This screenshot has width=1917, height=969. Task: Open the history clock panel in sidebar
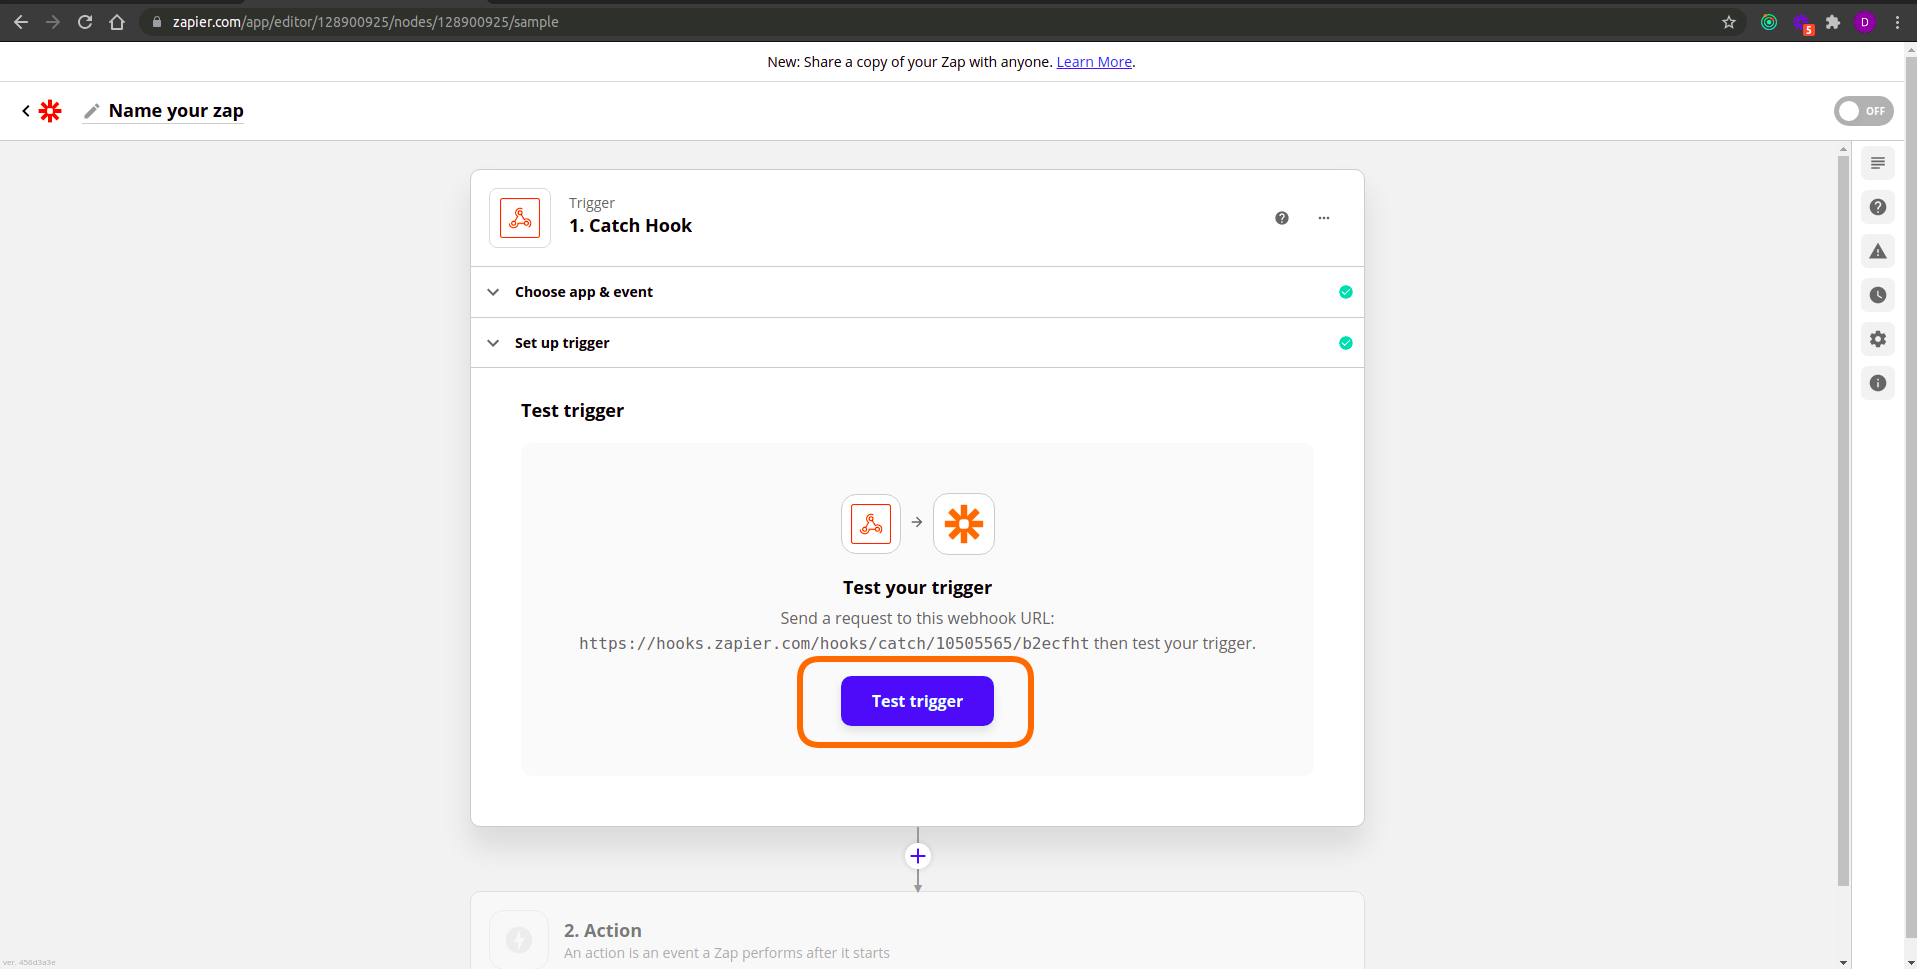pyautogui.click(x=1878, y=295)
